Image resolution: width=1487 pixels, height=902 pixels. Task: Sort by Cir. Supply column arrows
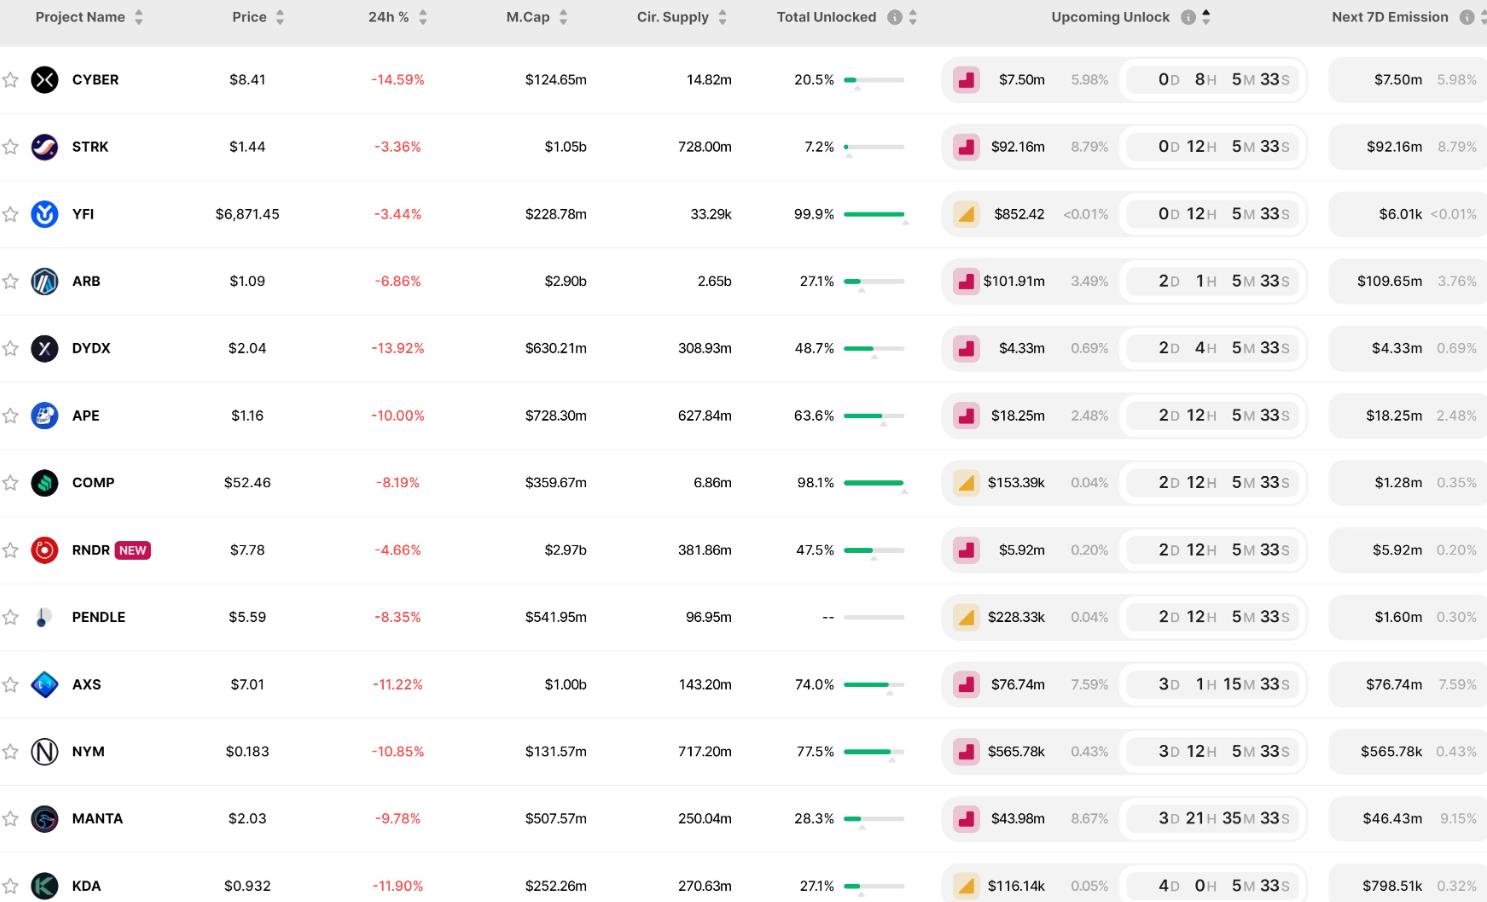point(722,17)
